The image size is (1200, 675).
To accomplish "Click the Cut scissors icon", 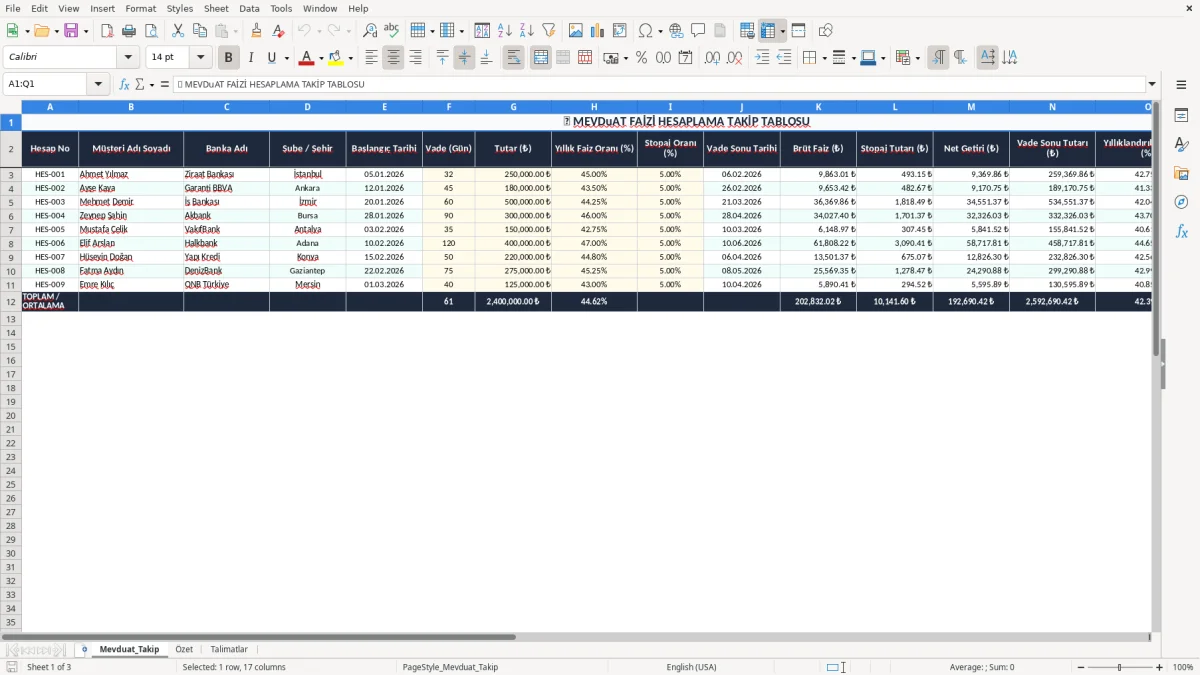I will [178, 31].
